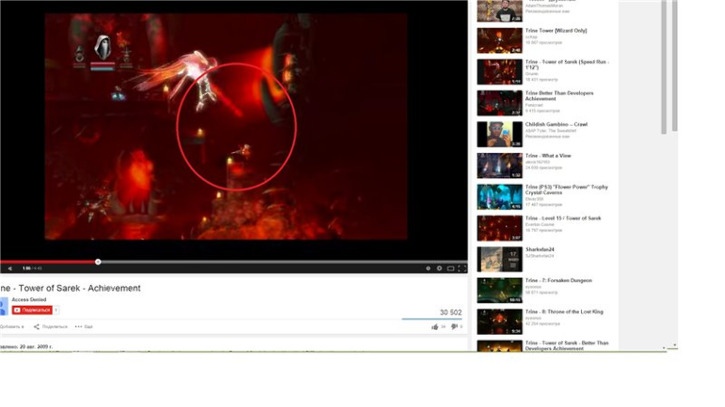The width and height of the screenshot is (725, 407).
Task: Click the share icon below the video
Action: [37, 327]
